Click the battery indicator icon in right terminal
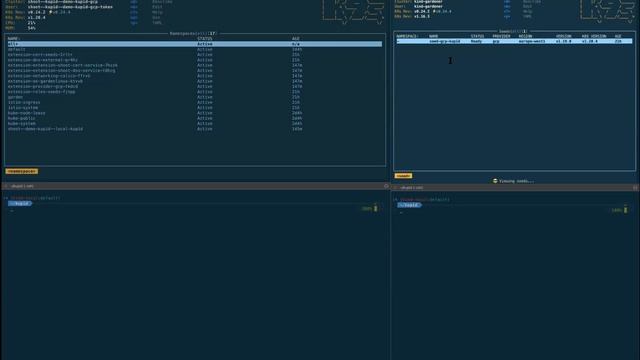 pos(625,210)
